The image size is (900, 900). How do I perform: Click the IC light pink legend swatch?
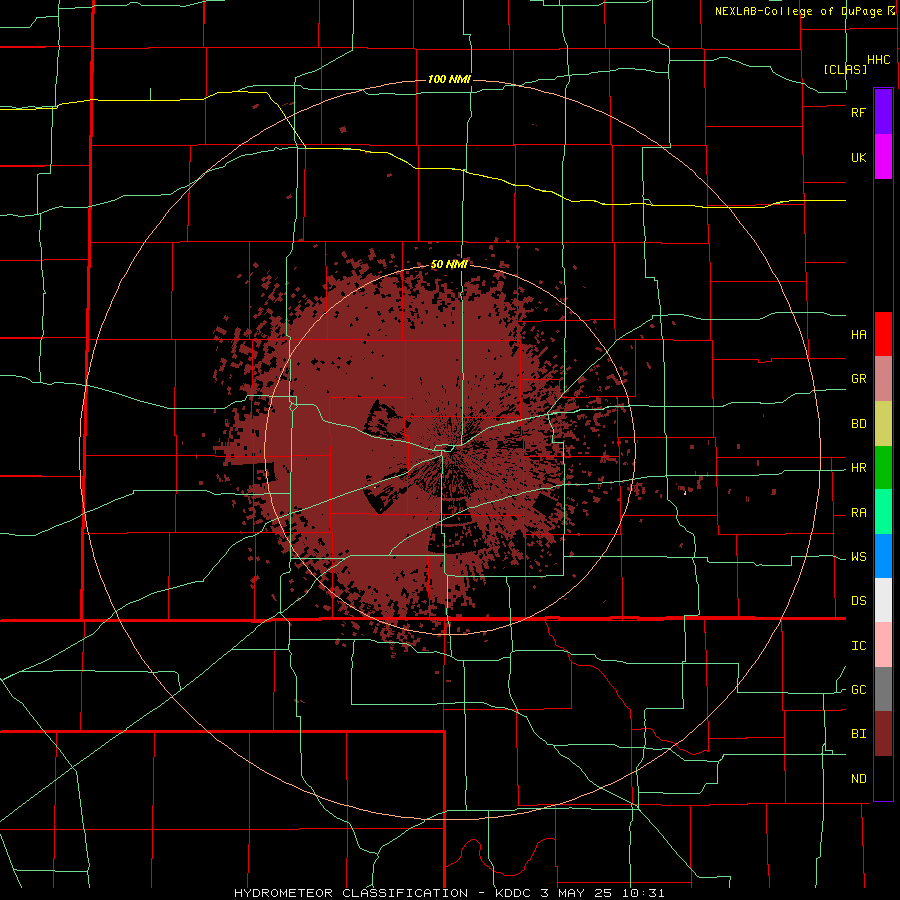[x=883, y=645]
